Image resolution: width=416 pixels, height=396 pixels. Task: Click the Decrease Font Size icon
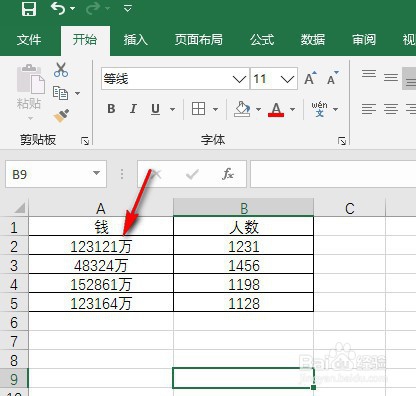(333, 78)
